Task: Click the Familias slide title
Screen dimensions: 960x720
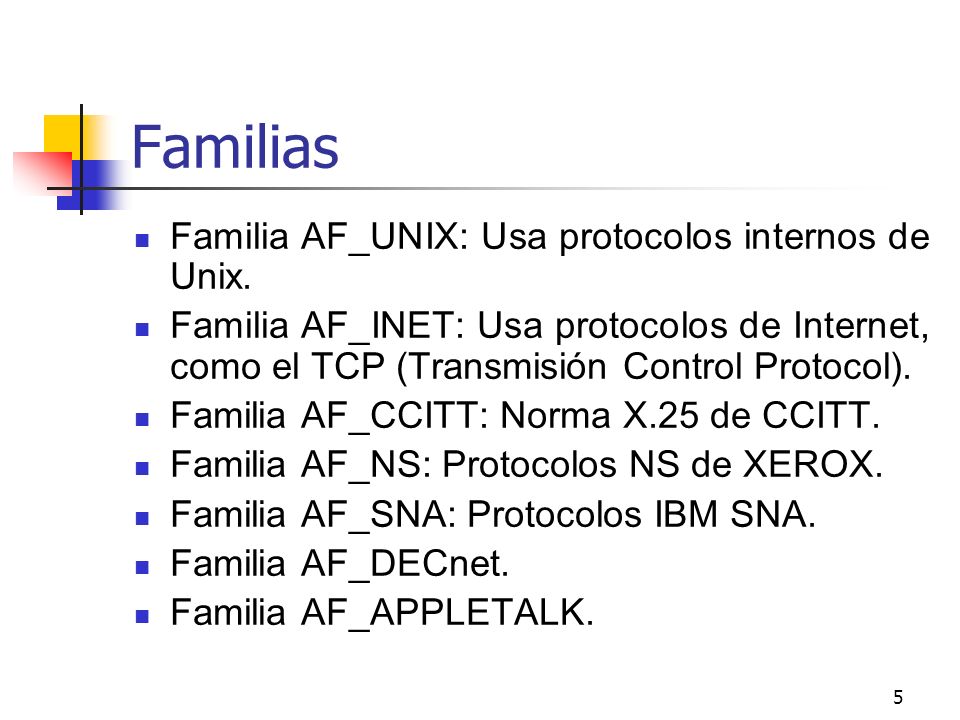Action: (235, 146)
